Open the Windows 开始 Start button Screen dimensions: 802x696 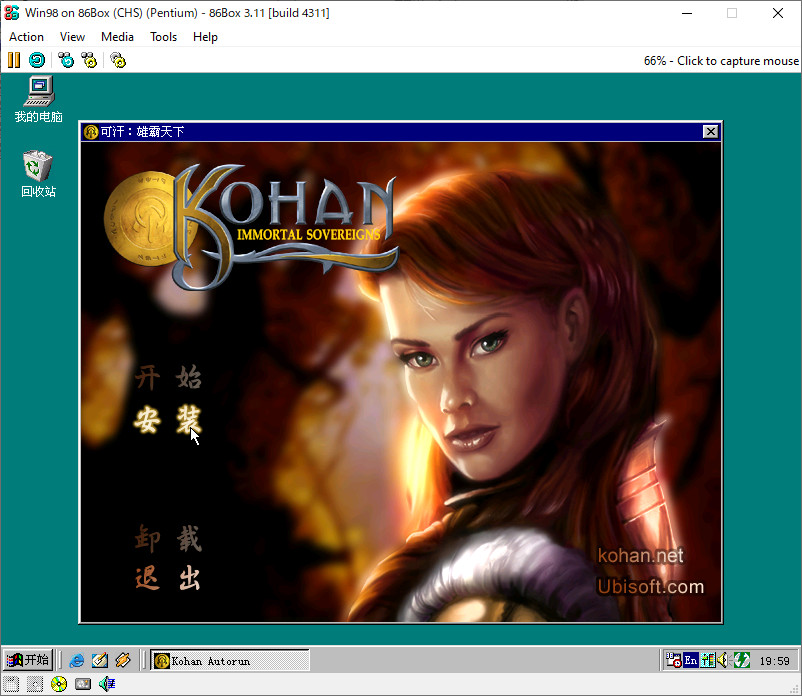coord(28,660)
